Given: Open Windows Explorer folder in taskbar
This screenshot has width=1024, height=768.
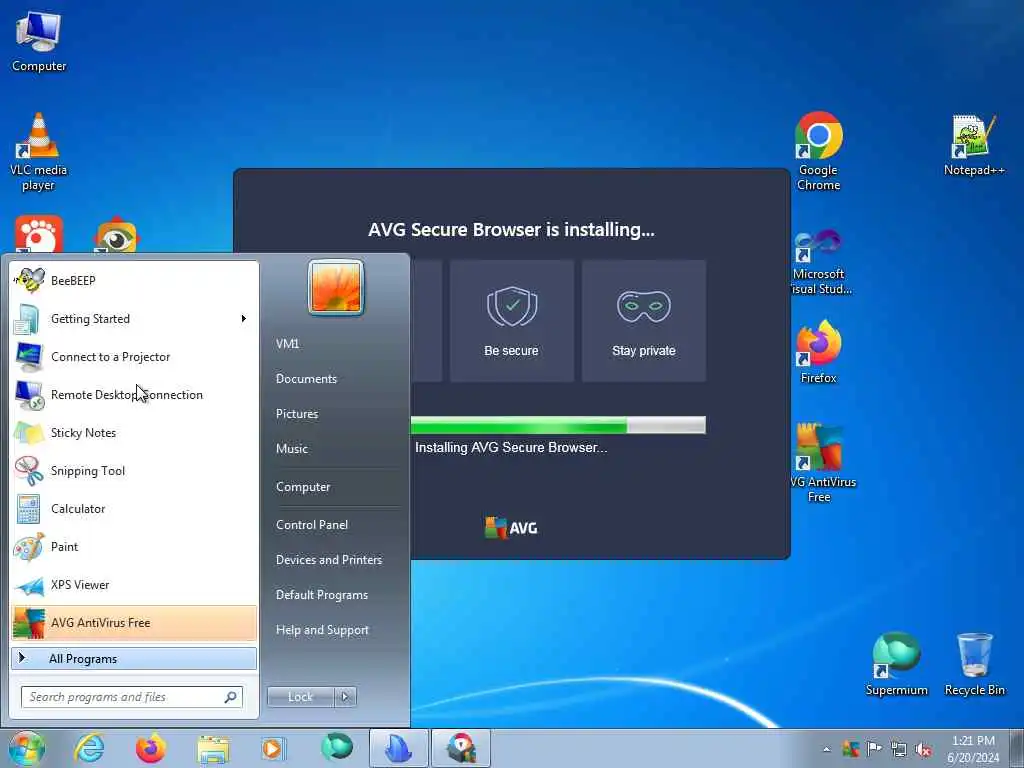Looking at the screenshot, I should pyautogui.click(x=213, y=748).
